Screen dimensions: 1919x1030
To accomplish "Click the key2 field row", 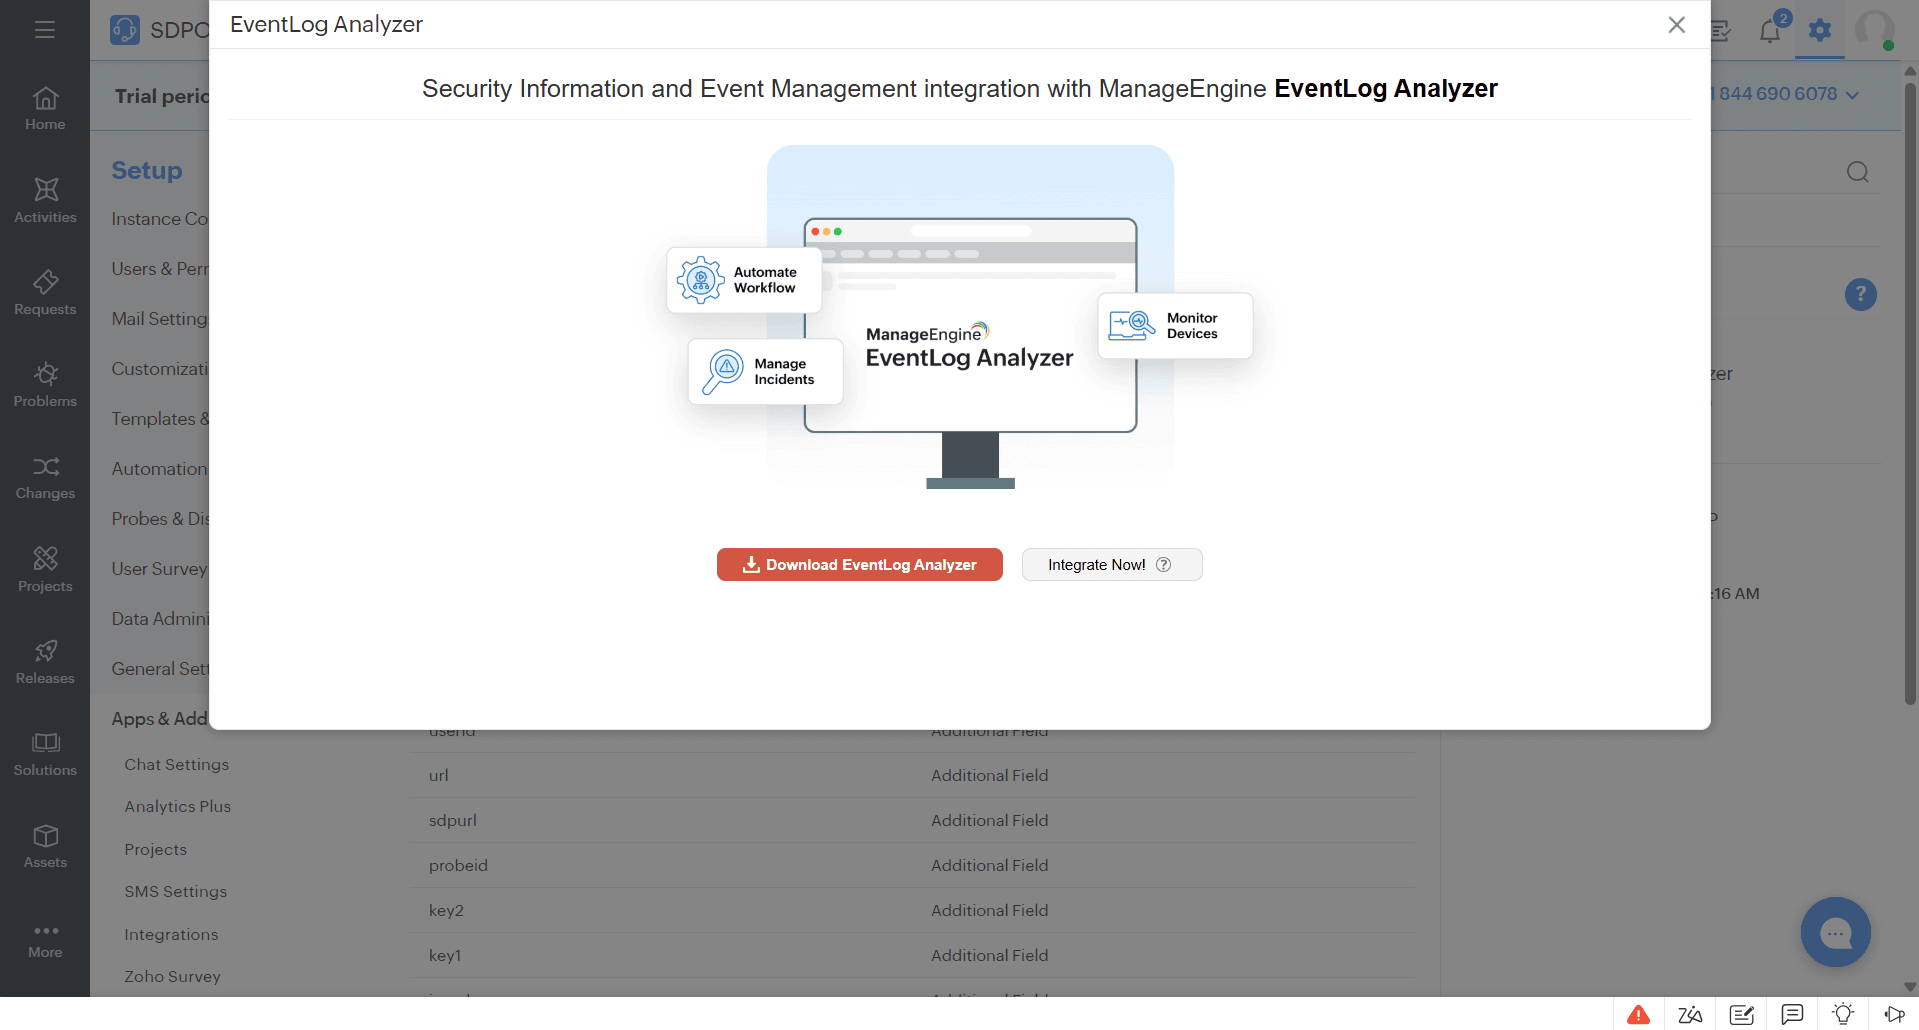I will click(x=913, y=910).
